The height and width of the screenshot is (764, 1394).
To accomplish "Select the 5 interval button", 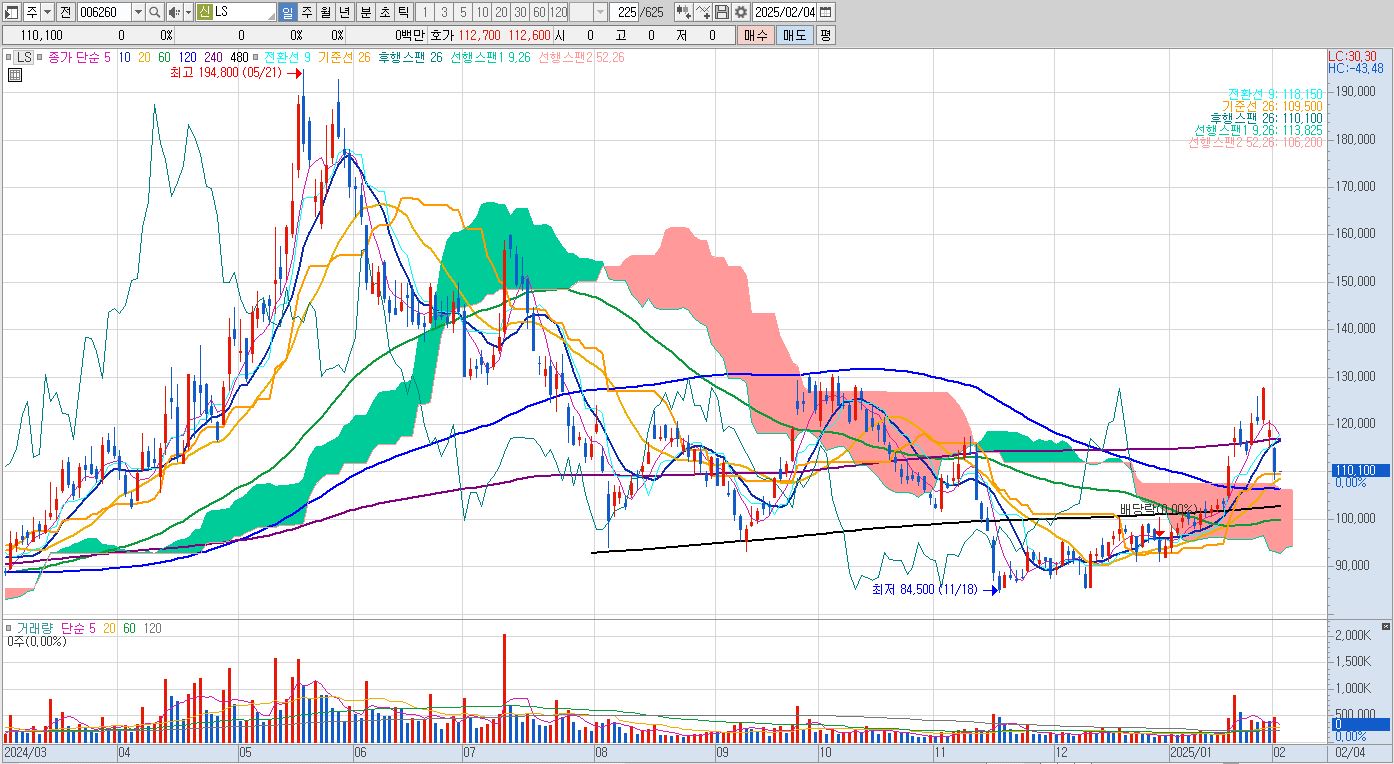I will [462, 12].
